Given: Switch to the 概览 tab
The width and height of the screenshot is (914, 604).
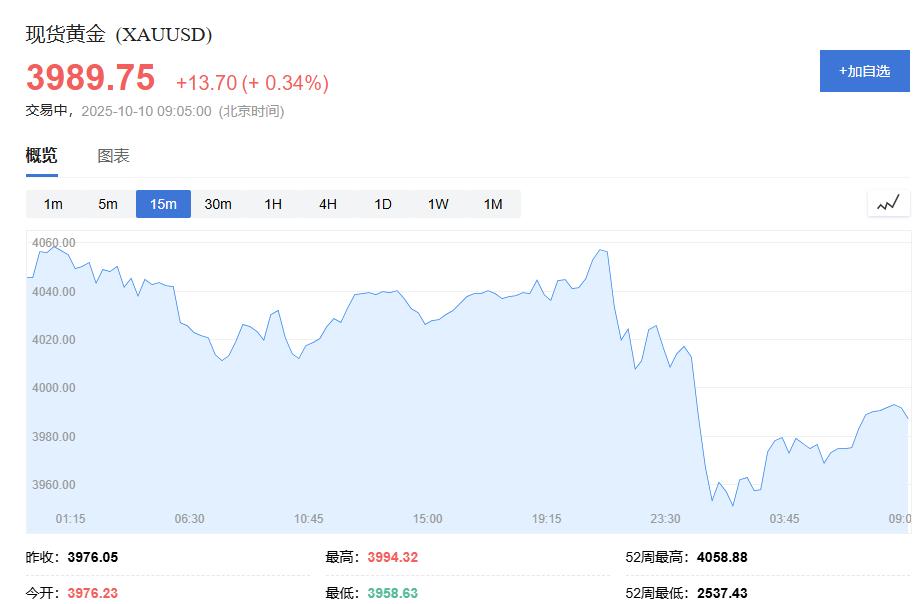Looking at the screenshot, I should 42,156.
